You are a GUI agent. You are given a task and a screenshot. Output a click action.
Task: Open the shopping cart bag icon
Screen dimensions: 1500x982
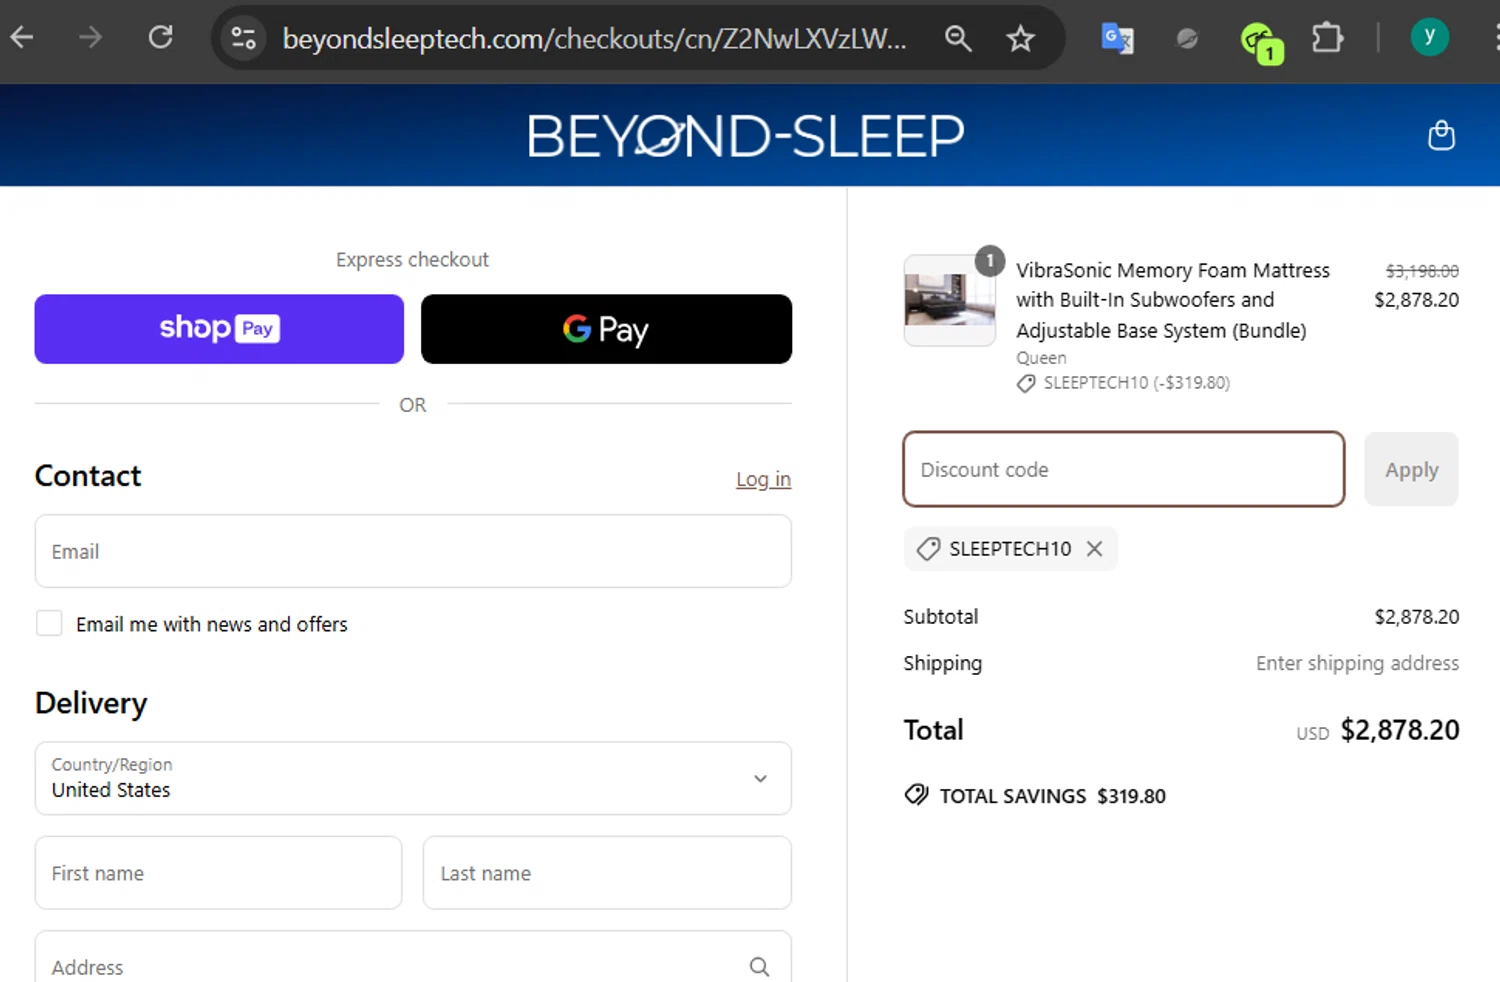[x=1441, y=135]
